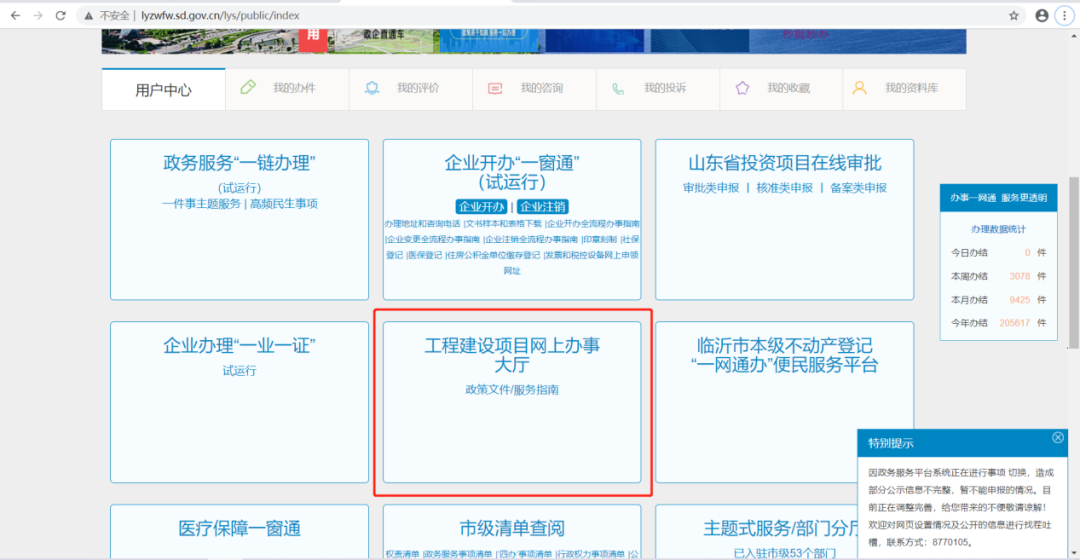Go back using the browser back arrow
Image resolution: width=1080 pixels, height=560 pixels.
tap(15, 16)
